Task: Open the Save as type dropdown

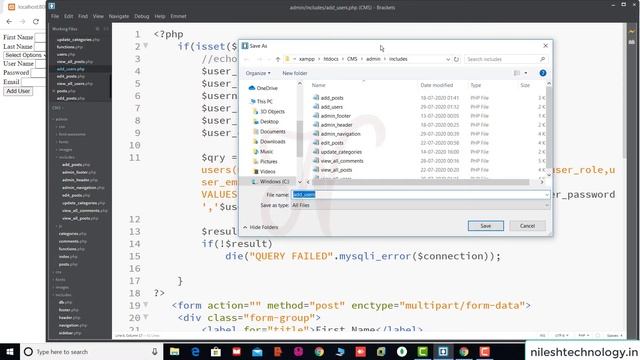Action: 420,205
